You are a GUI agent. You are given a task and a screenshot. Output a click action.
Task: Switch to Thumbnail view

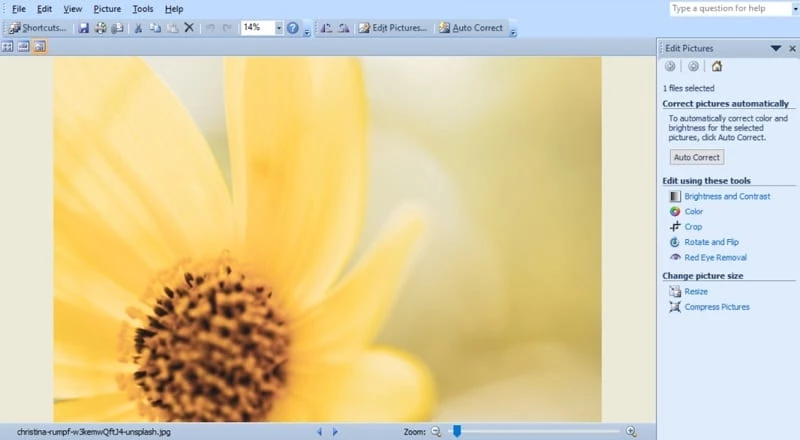(8, 47)
